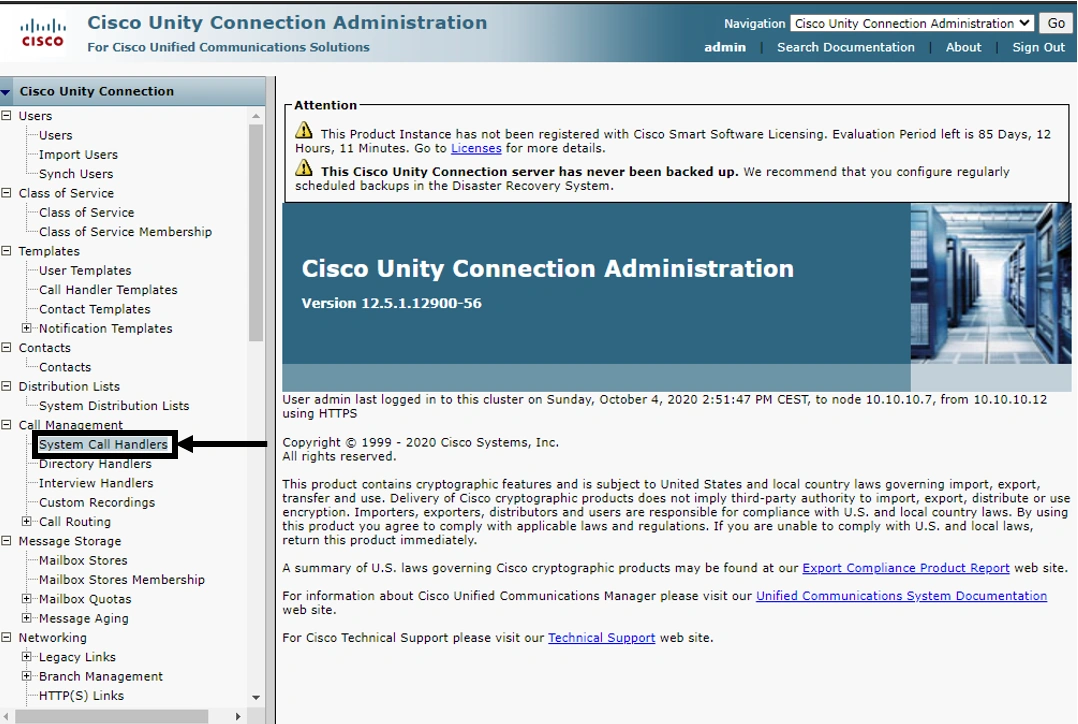1078x724 pixels.
Task: Open the Licenses link
Action: click(476, 148)
